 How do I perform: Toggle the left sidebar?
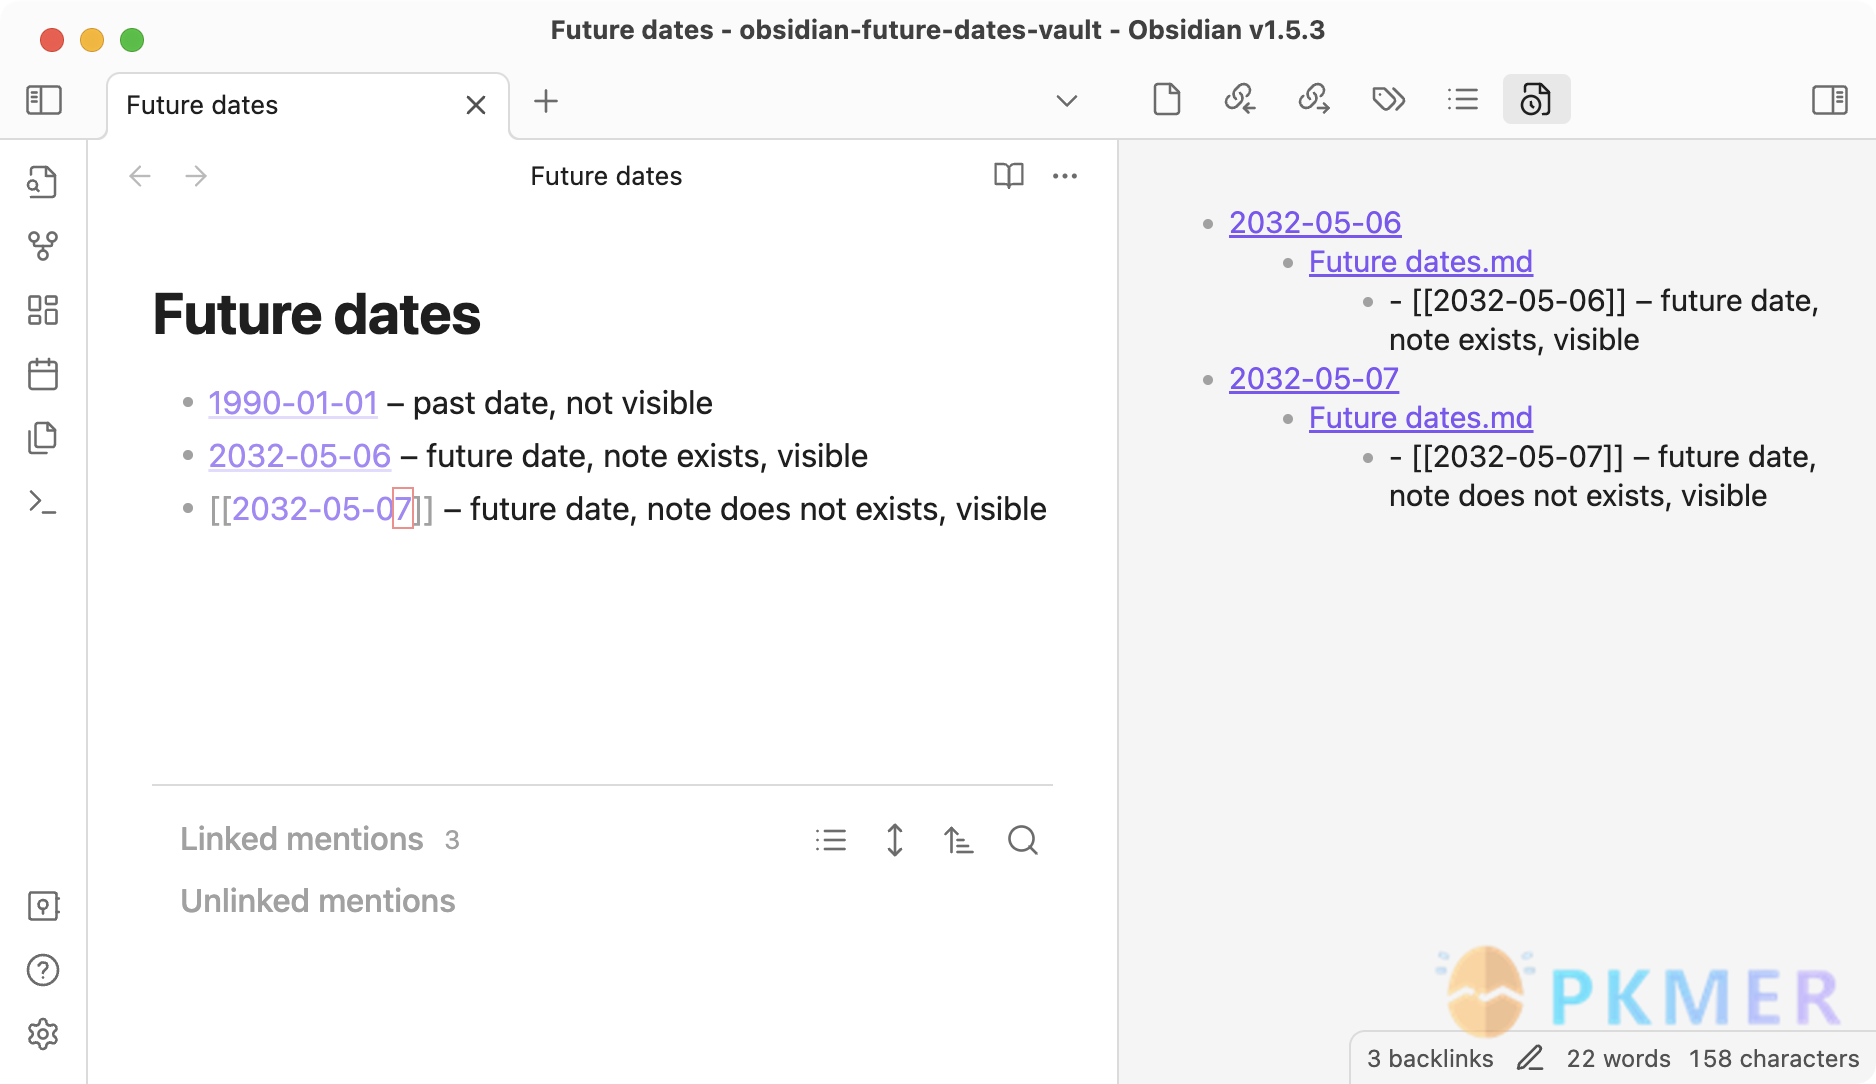point(44,100)
